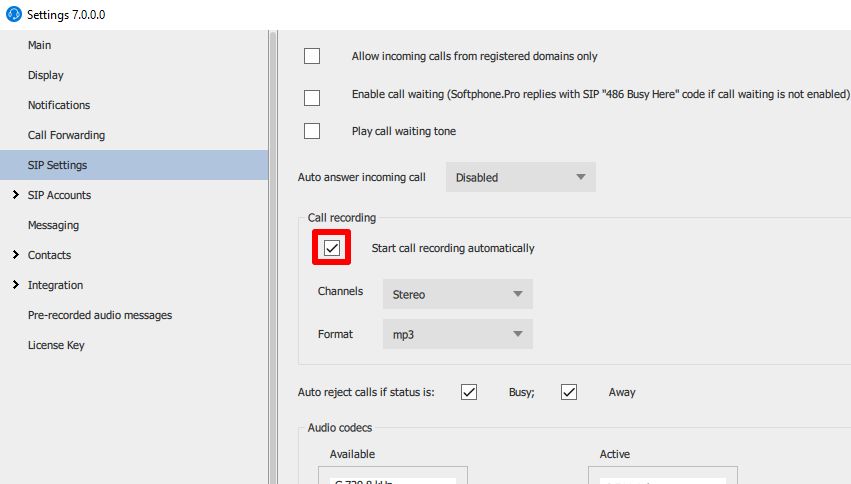Open the Display settings section

46,75
